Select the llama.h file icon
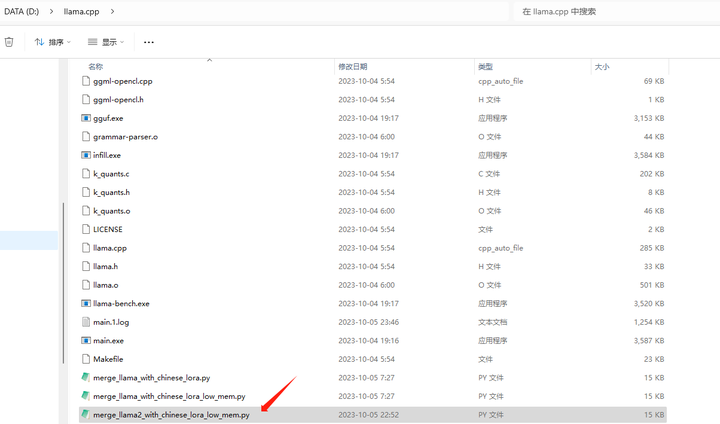 (86, 266)
